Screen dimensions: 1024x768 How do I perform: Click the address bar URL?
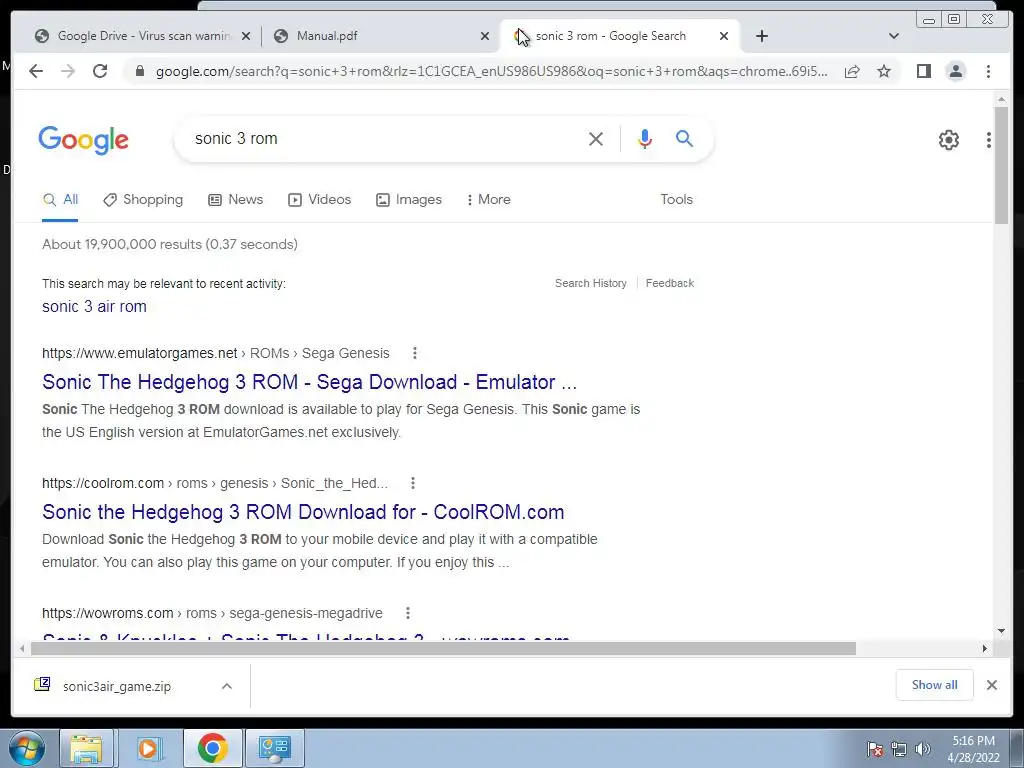click(x=491, y=71)
